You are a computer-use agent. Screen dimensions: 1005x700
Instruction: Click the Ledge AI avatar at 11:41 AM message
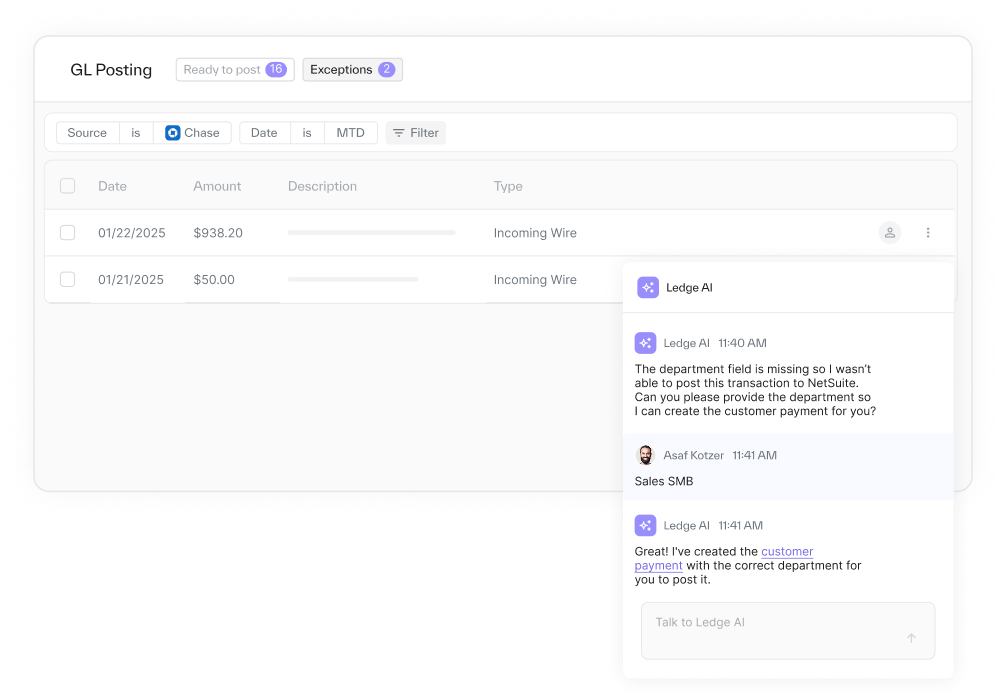(646, 525)
